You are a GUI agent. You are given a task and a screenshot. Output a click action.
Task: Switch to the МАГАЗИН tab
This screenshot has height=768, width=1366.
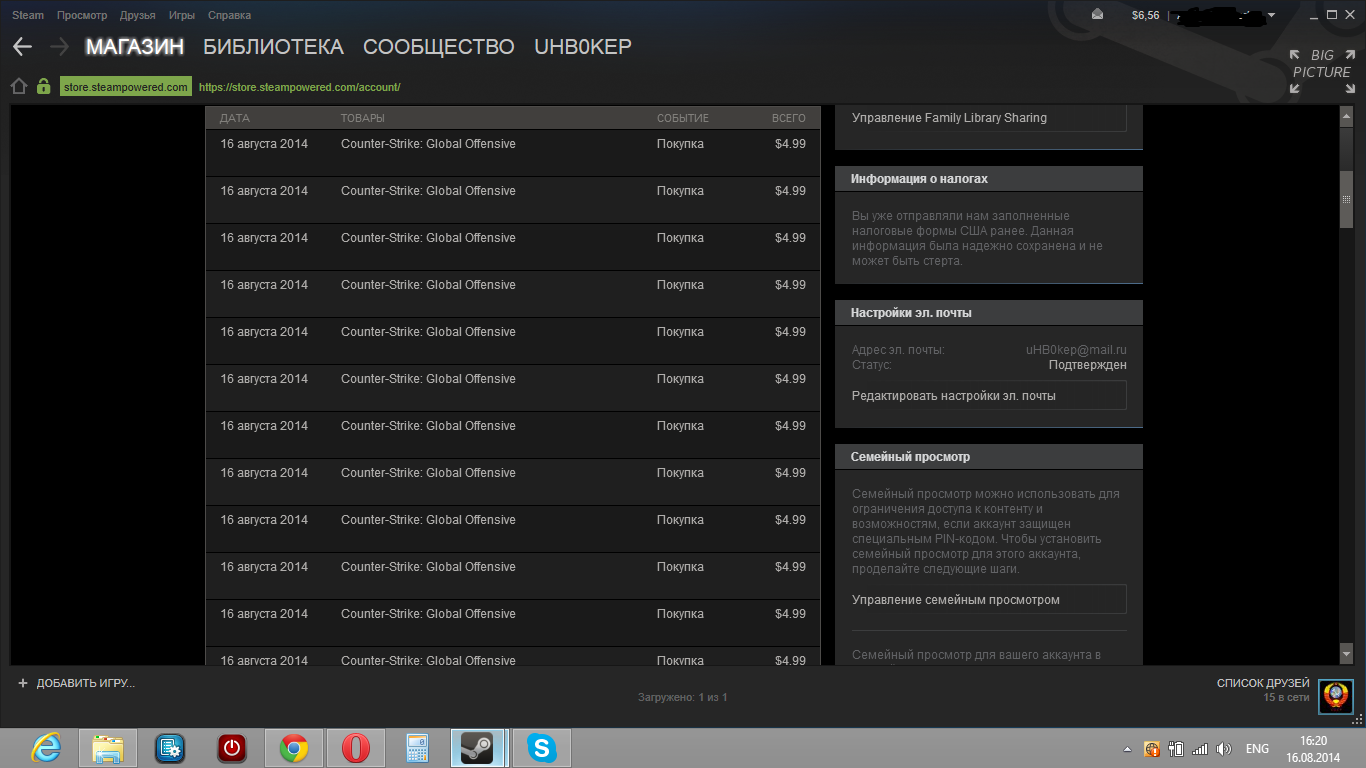pos(135,47)
